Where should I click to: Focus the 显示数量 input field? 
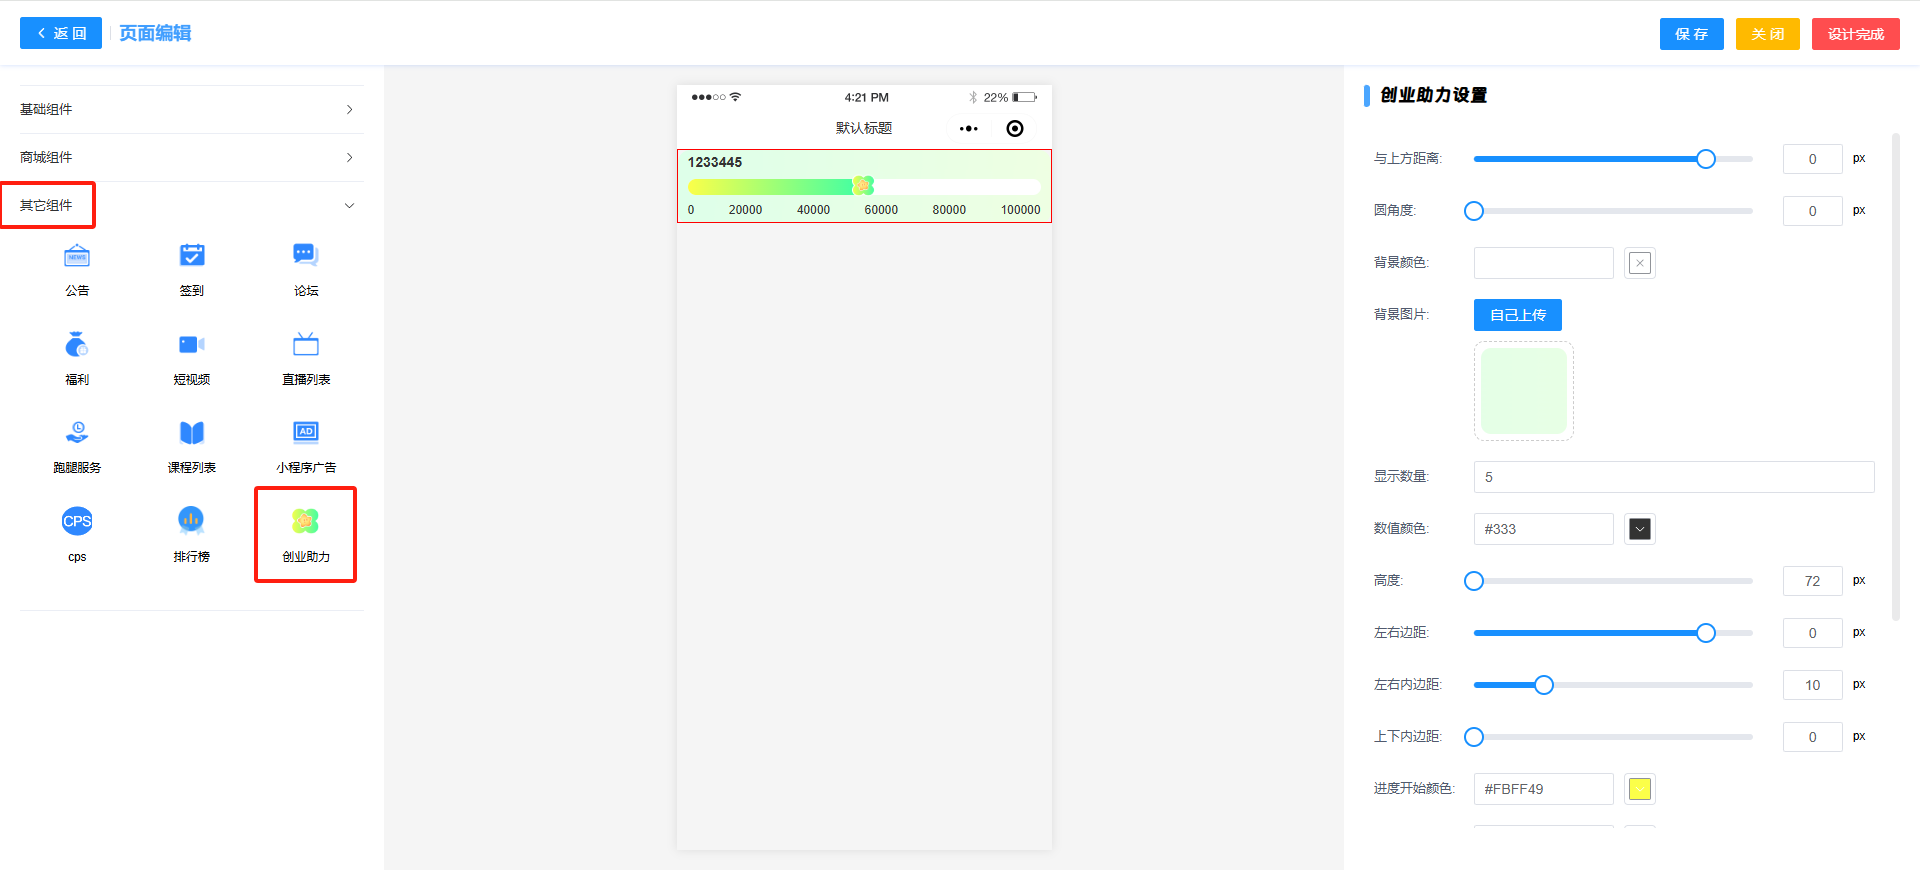(1673, 477)
